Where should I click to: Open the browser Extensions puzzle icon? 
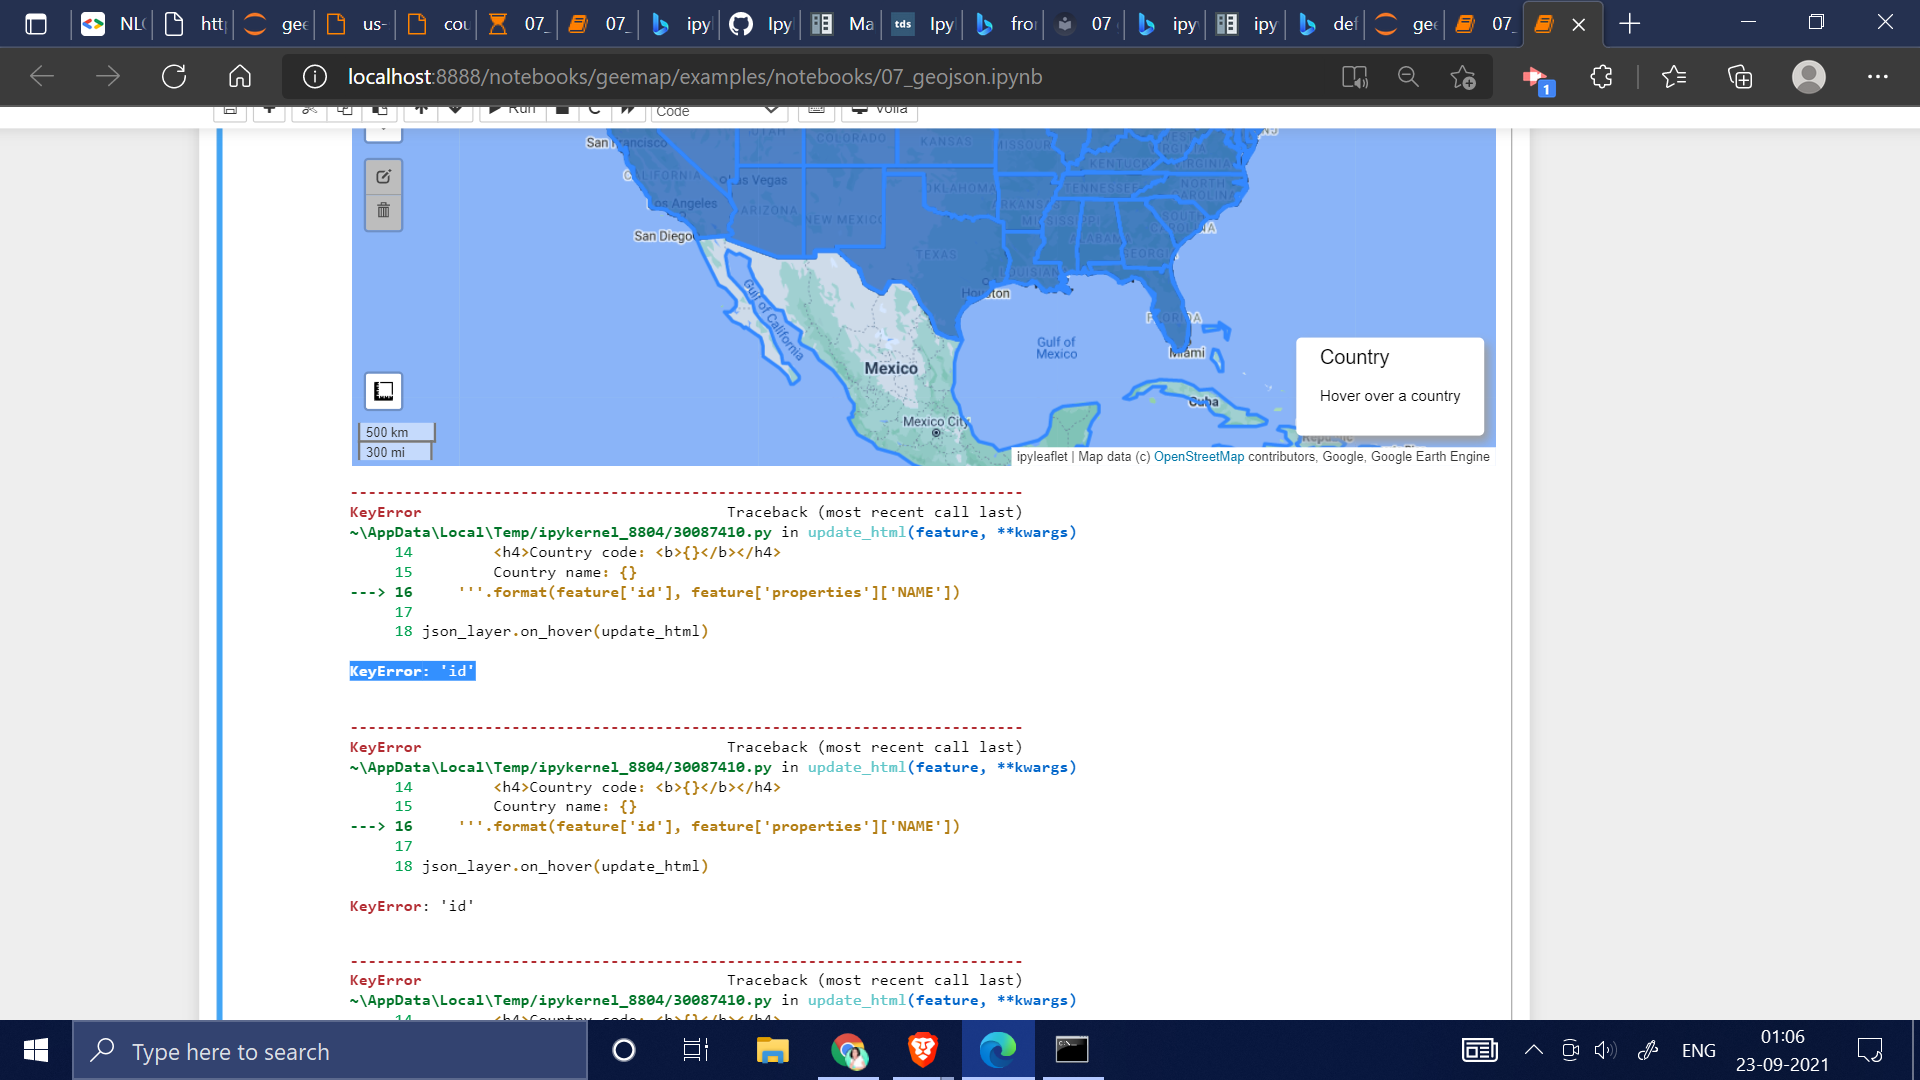pos(1601,77)
